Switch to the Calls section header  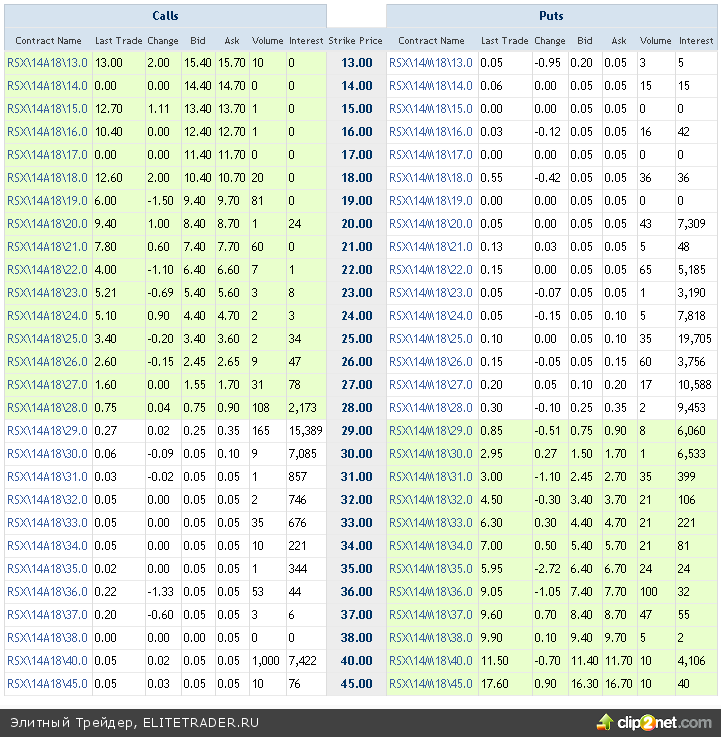pos(165,16)
